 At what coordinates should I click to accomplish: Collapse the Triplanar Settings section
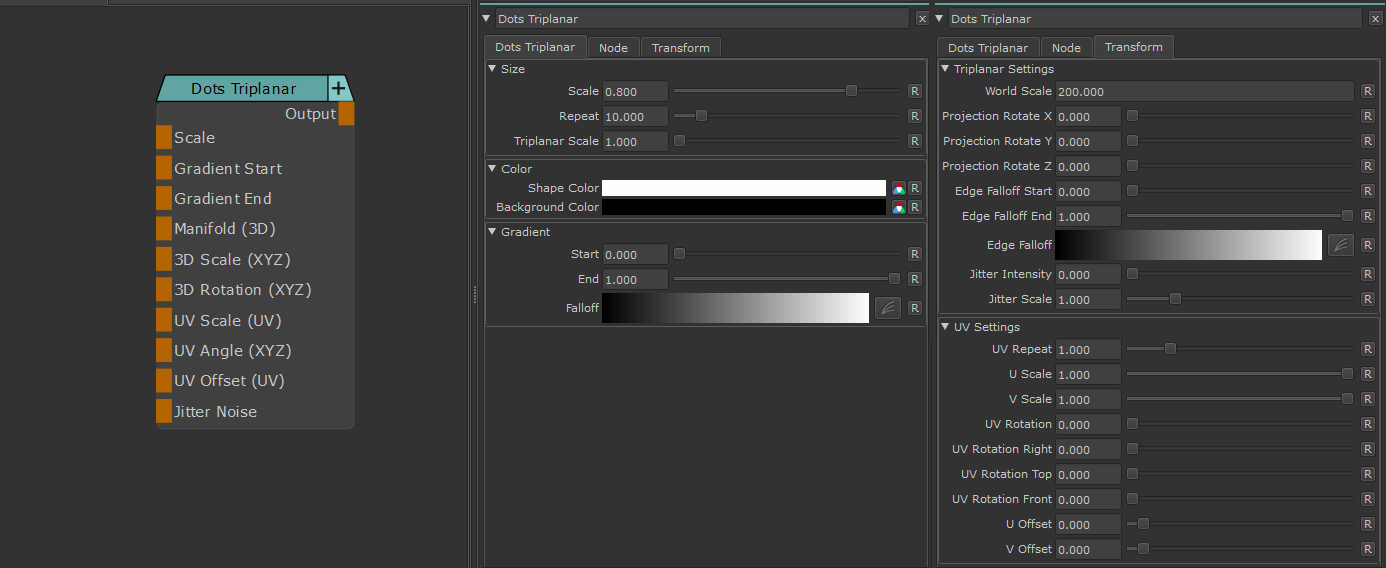(945, 69)
